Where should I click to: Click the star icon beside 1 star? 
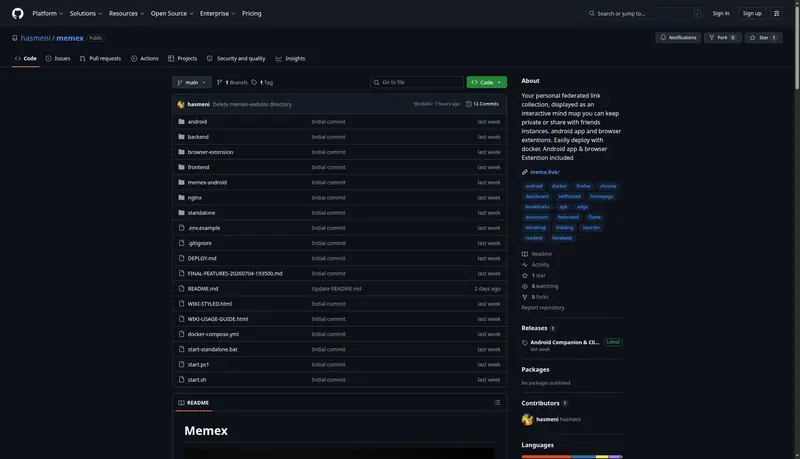pyautogui.click(x=524, y=275)
